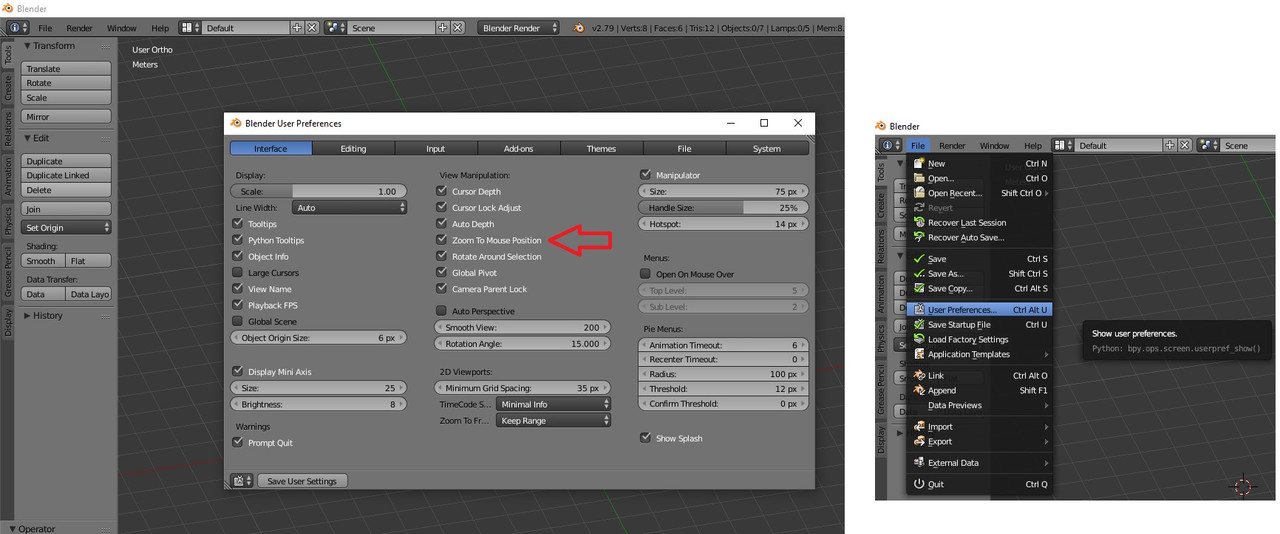The image size is (1280, 534).
Task: Add a new scene with the plus icon
Action: (x=443, y=28)
